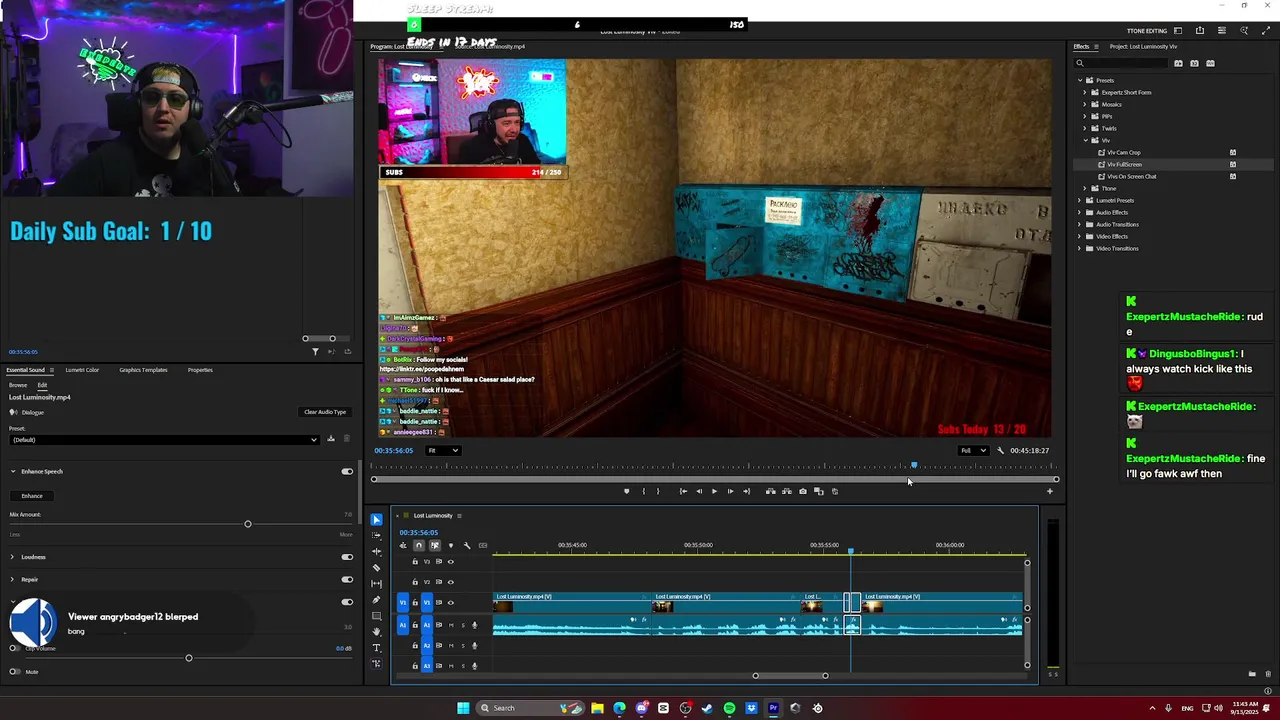Image resolution: width=1280 pixels, height=720 pixels.
Task: Open the Full playback resolution dropdown
Action: pos(974,450)
